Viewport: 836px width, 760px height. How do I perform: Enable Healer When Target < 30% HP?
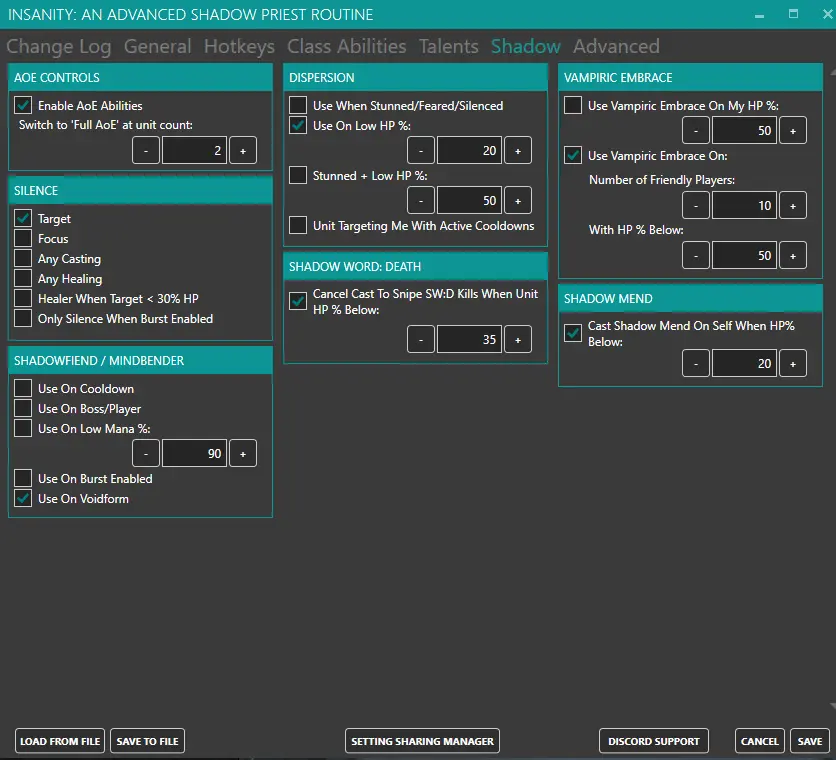[23, 298]
